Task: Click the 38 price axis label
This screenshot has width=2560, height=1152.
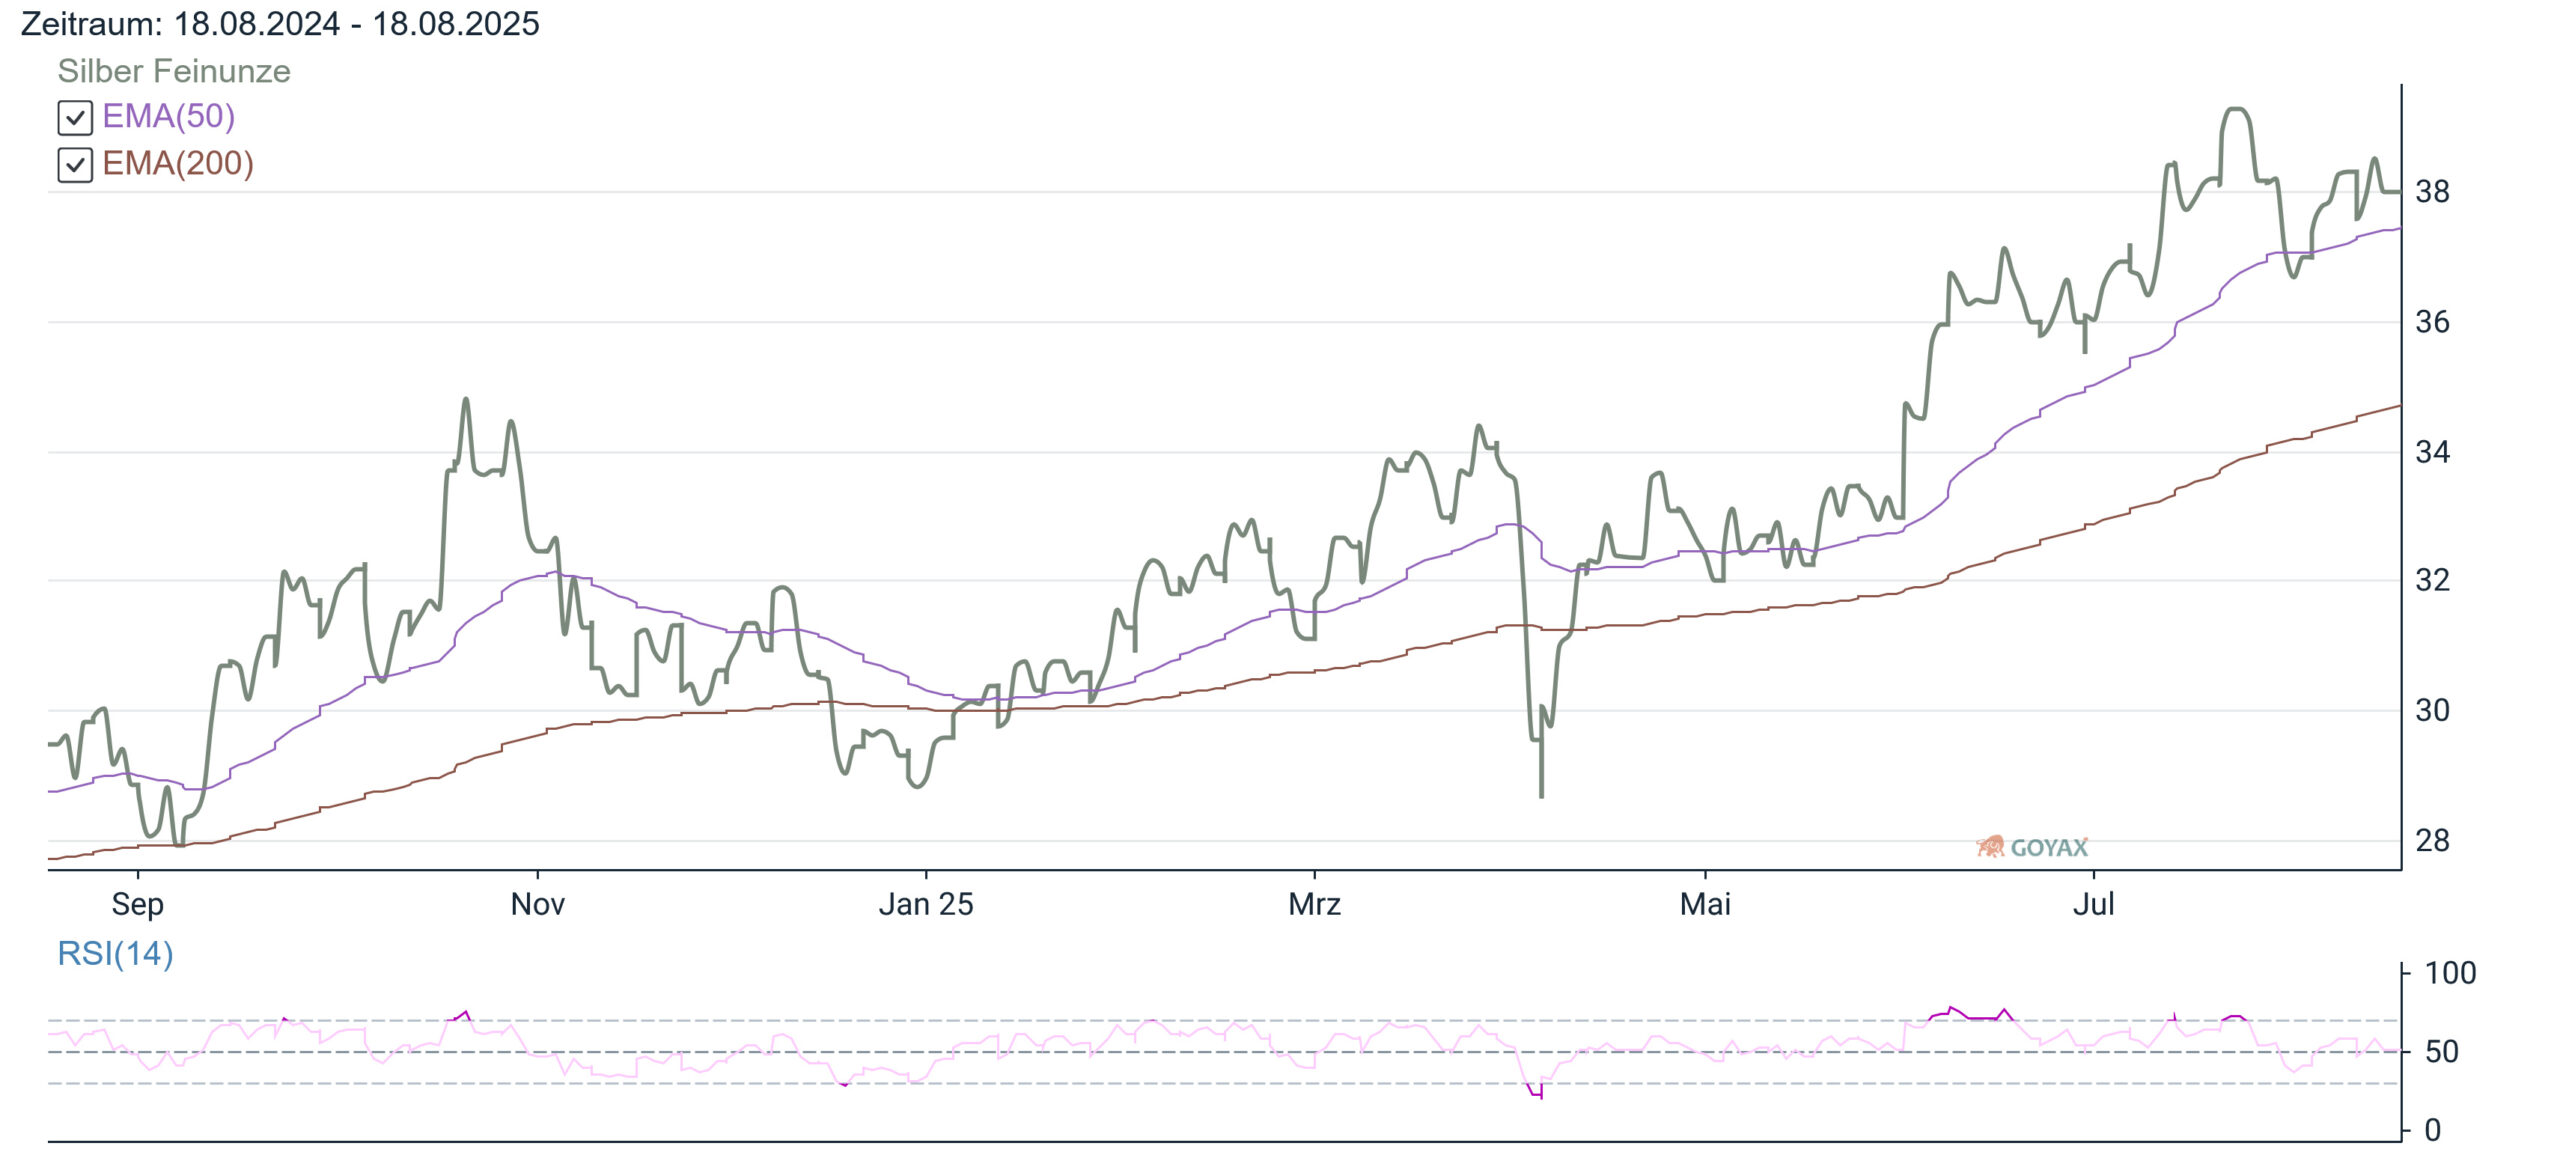Action: tap(2432, 191)
